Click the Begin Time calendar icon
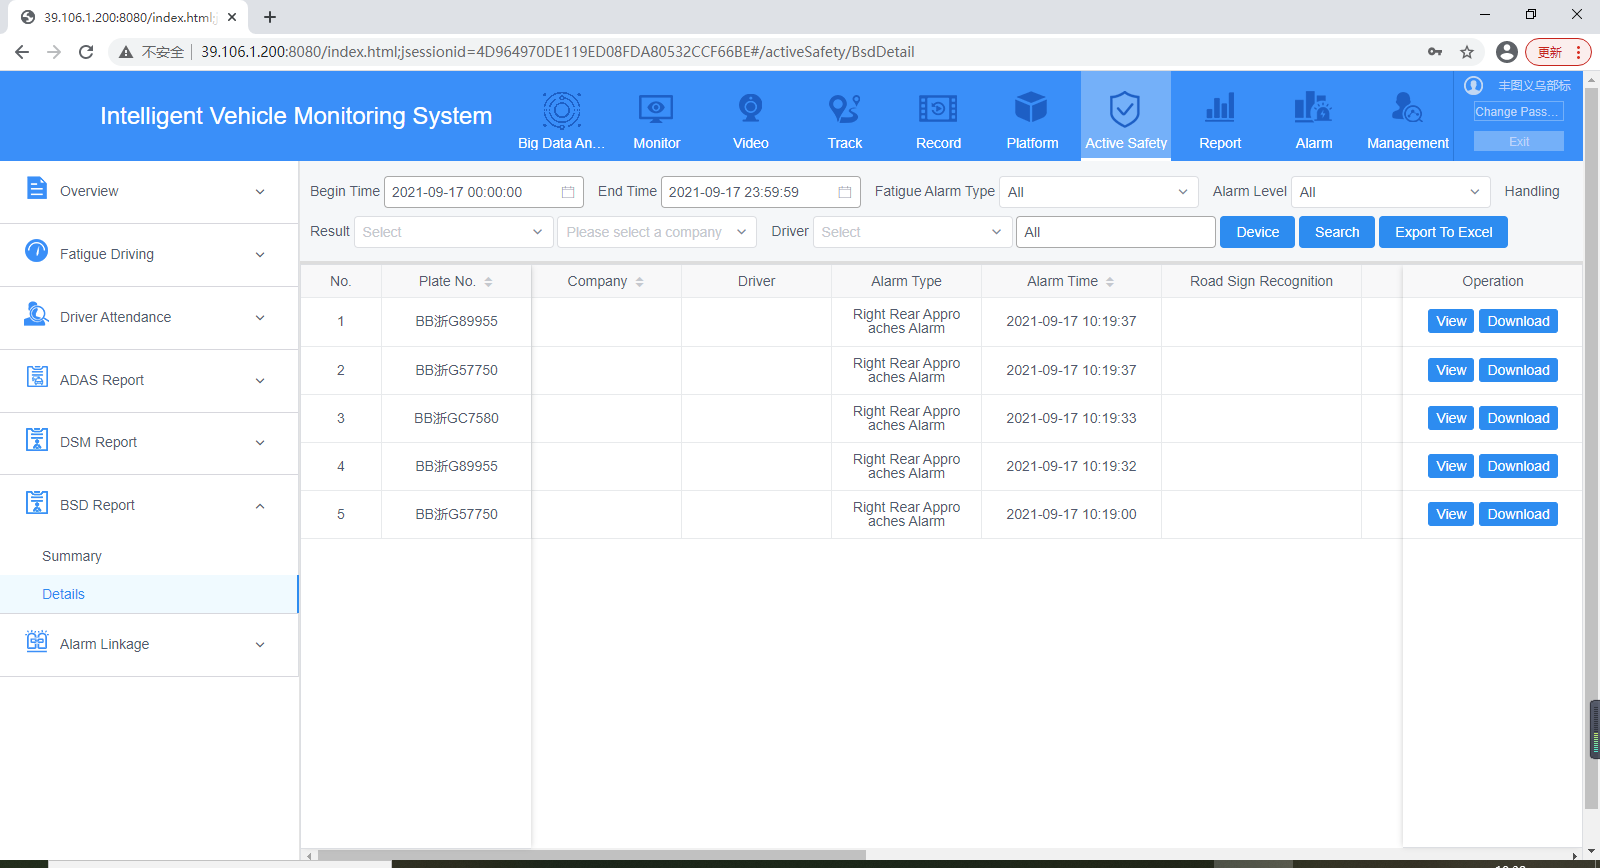 pos(568,192)
